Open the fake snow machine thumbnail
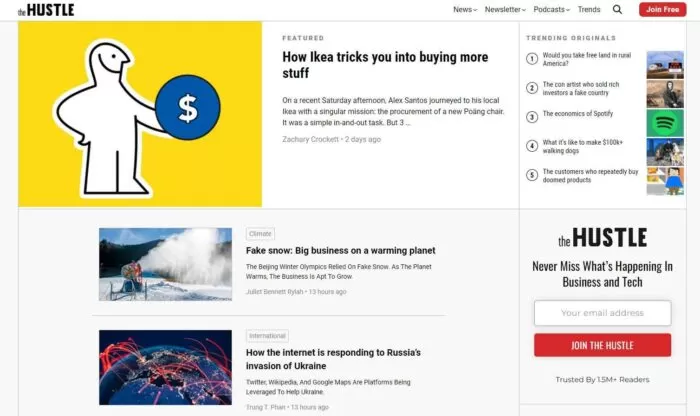 pos(165,264)
